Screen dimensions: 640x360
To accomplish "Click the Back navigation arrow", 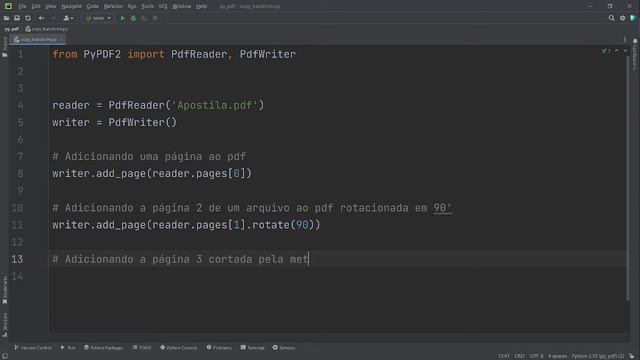I will point(41,18).
